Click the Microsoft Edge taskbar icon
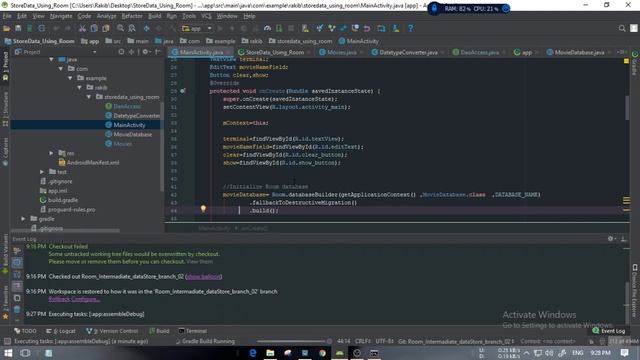 (x=253, y=353)
